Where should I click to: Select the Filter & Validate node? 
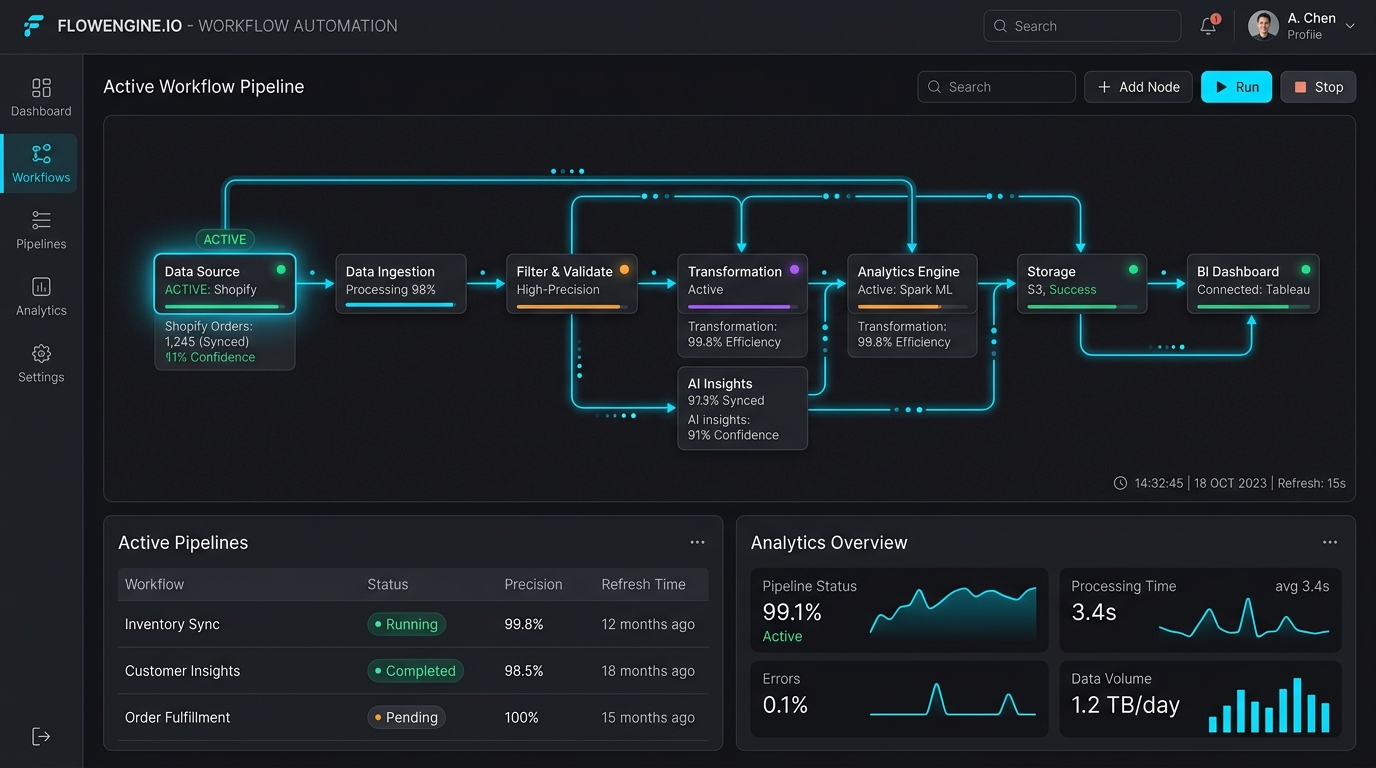[572, 284]
